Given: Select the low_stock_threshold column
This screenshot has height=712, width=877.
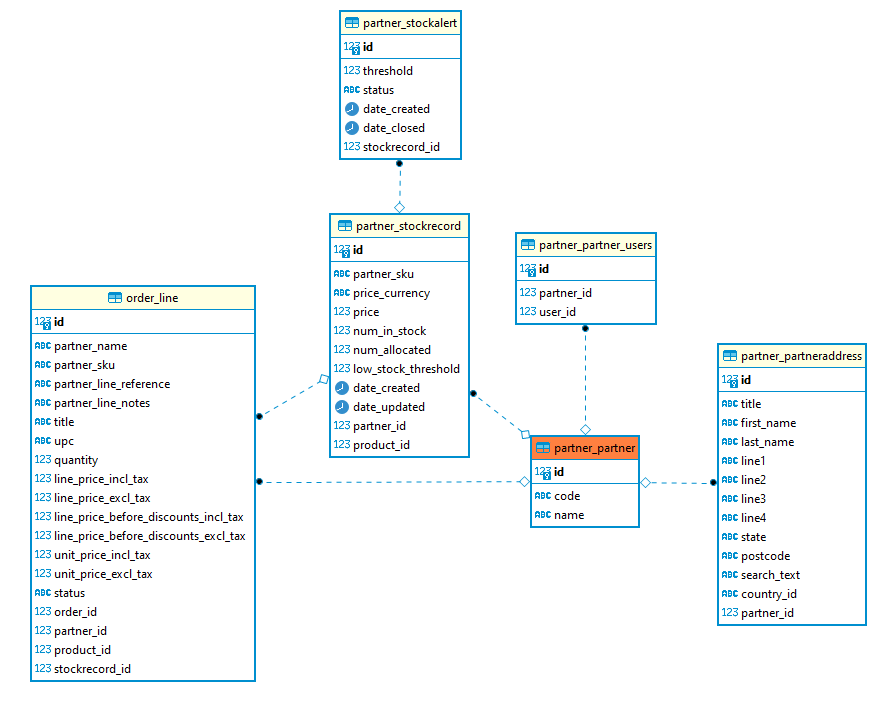Looking at the screenshot, I should 406,369.
